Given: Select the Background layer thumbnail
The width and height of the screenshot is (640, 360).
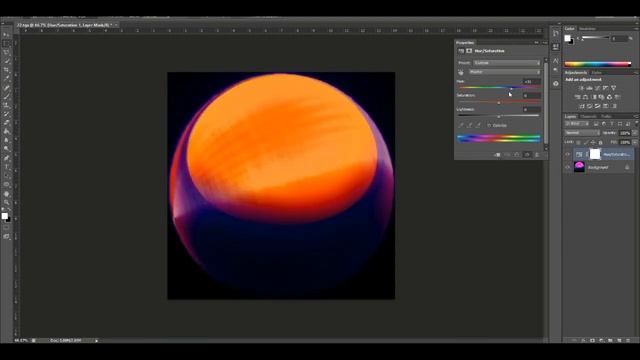Looking at the screenshot, I should (x=579, y=167).
